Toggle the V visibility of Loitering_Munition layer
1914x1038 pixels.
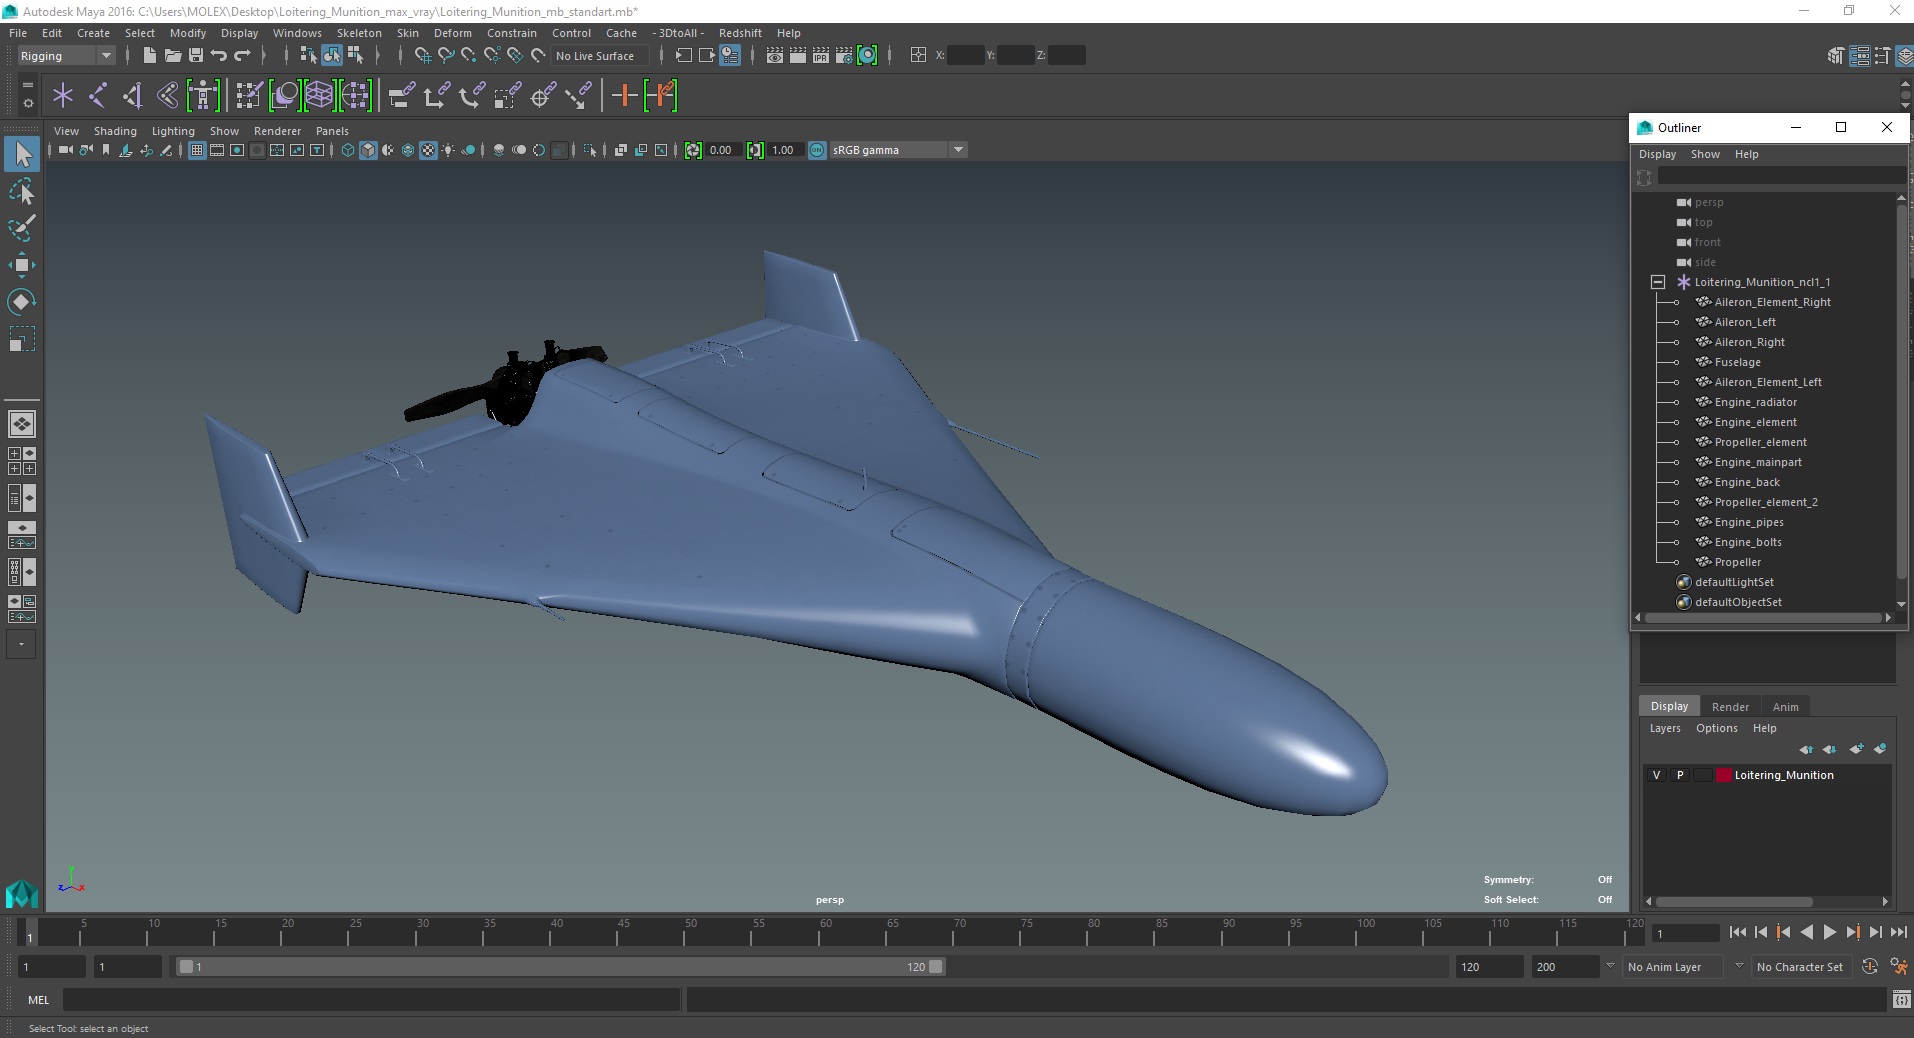point(1657,775)
